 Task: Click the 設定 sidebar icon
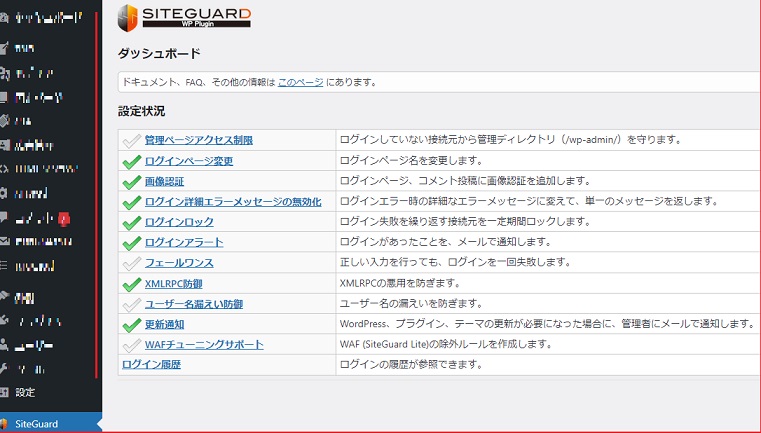click(x=4, y=392)
